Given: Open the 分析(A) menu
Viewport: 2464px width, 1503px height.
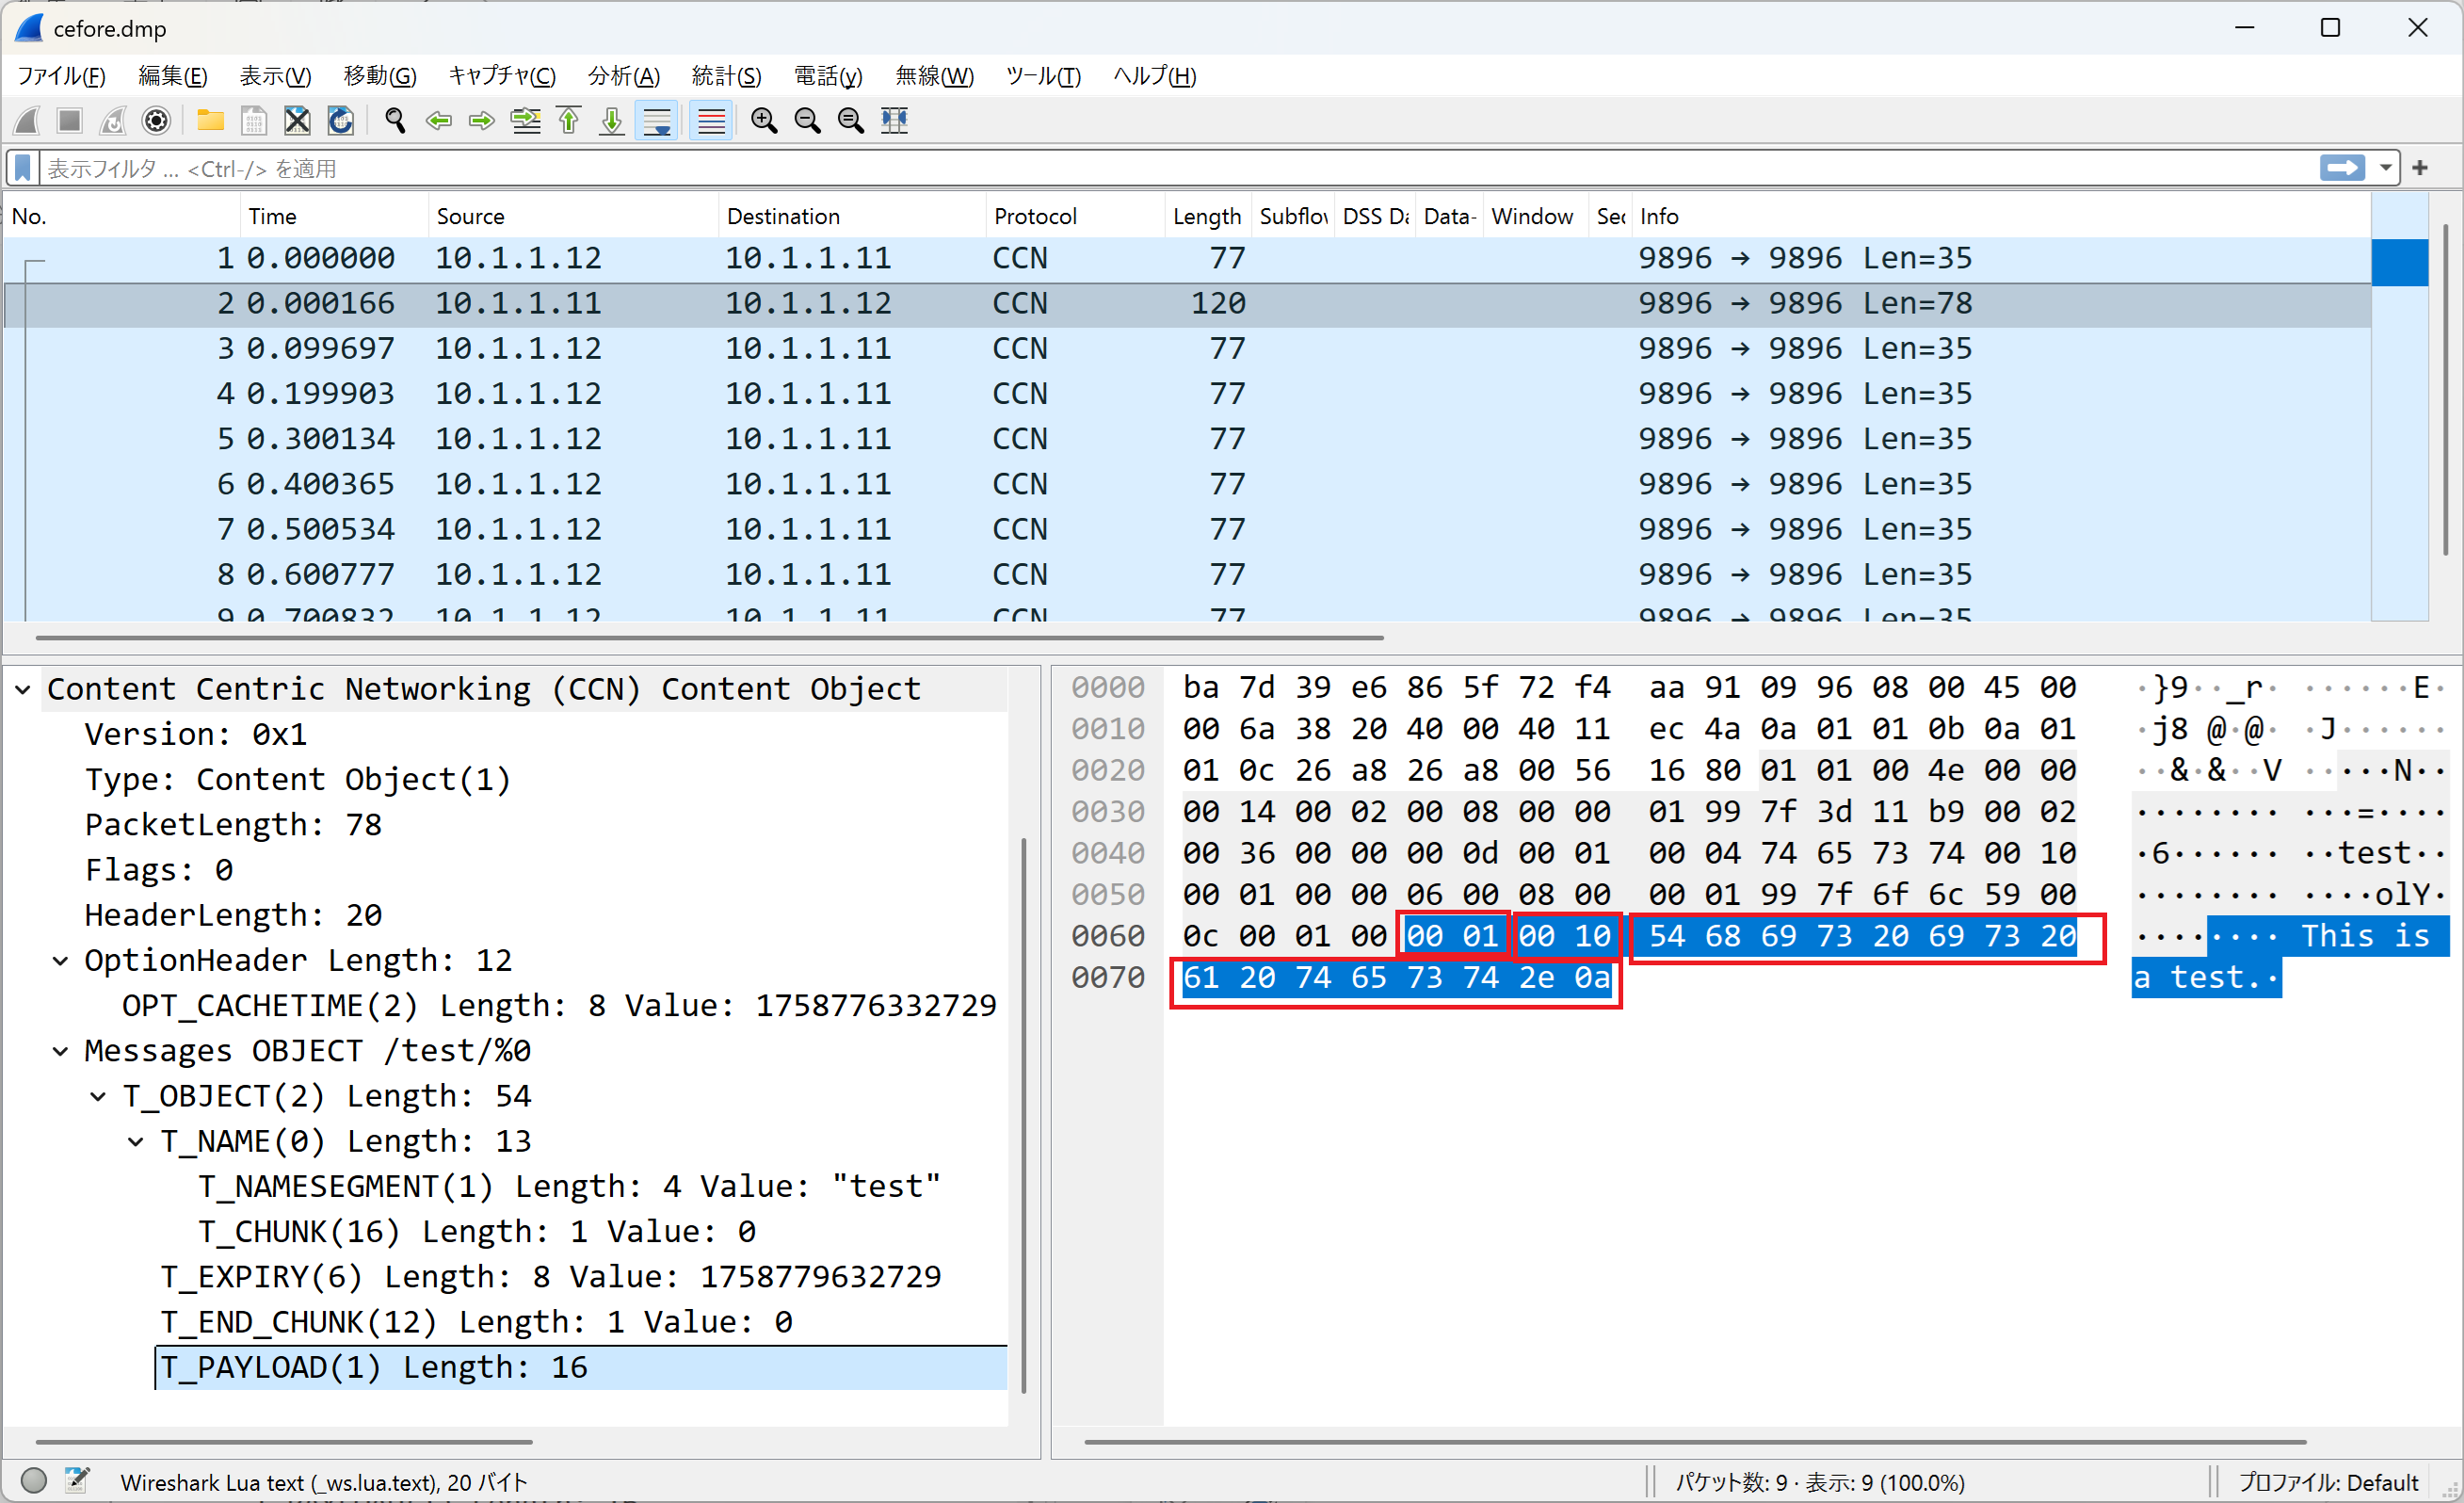Looking at the screenshot, I should coord(623,76).
